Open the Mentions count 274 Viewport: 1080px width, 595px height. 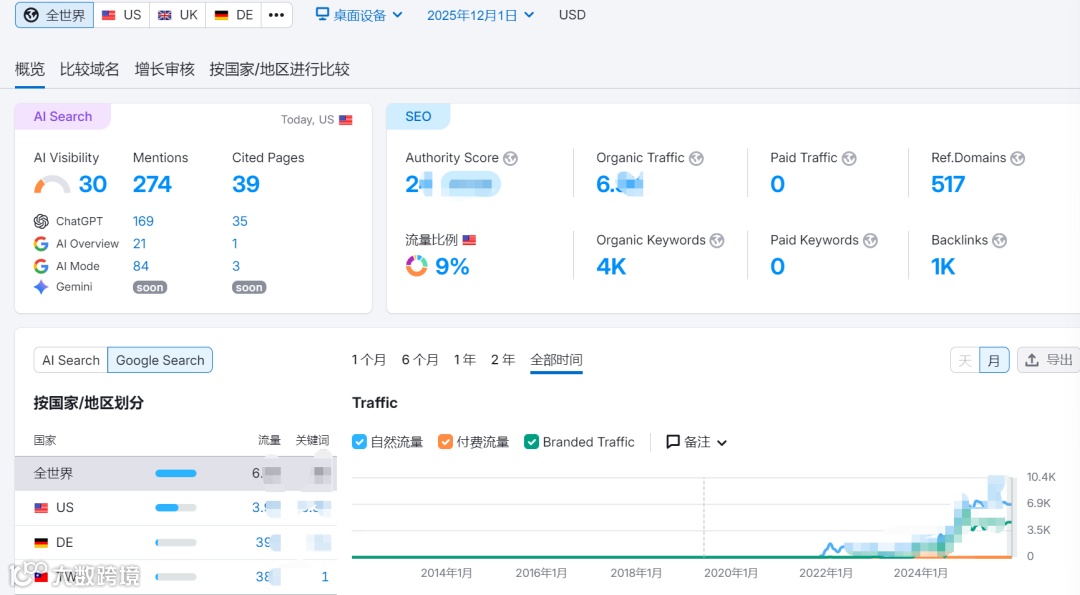coord(152,185)
